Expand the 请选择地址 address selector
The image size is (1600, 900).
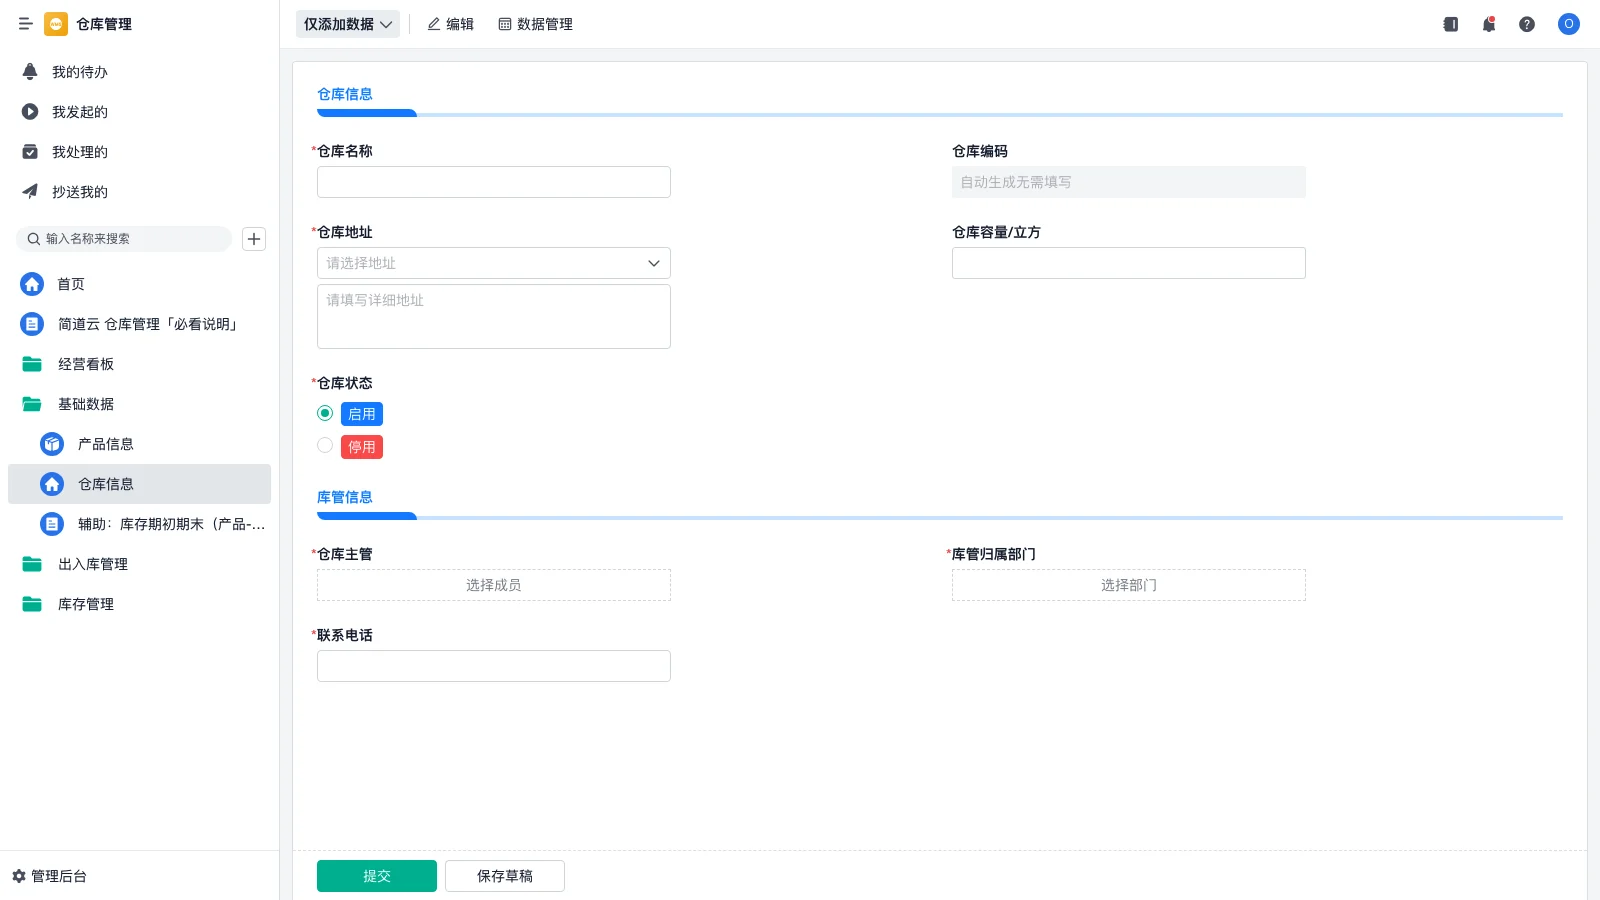pyautogui.click(x=493, y=263)
